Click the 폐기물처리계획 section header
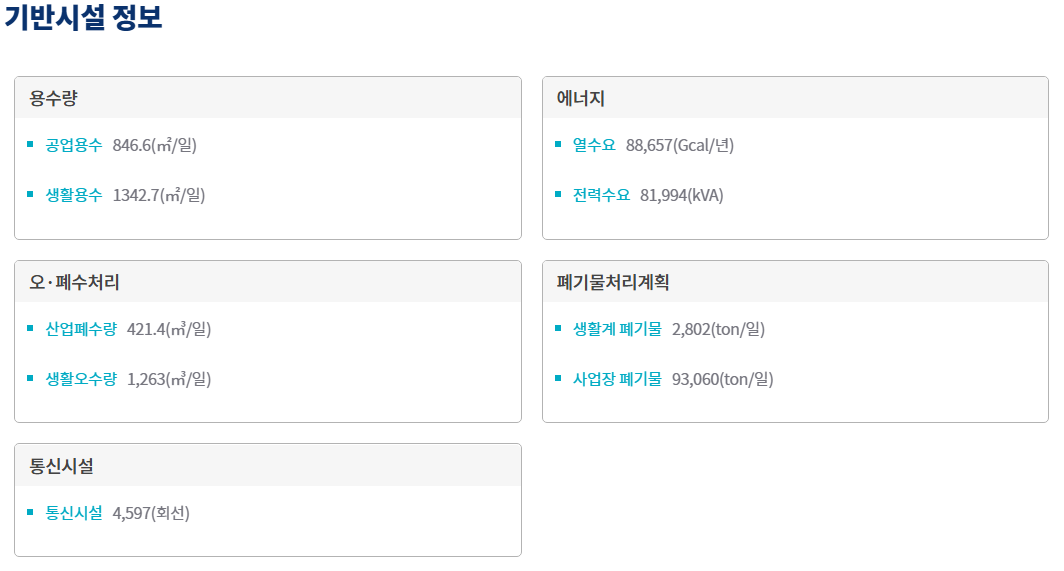Viewport: 1064px width, 571px height. (x=795, y=282)
